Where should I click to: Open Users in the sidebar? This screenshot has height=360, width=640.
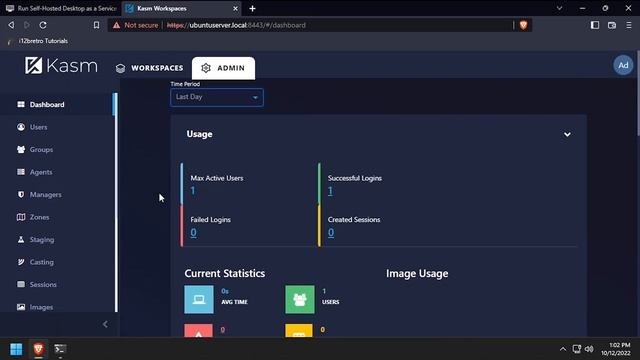click(x=57, y=127)
